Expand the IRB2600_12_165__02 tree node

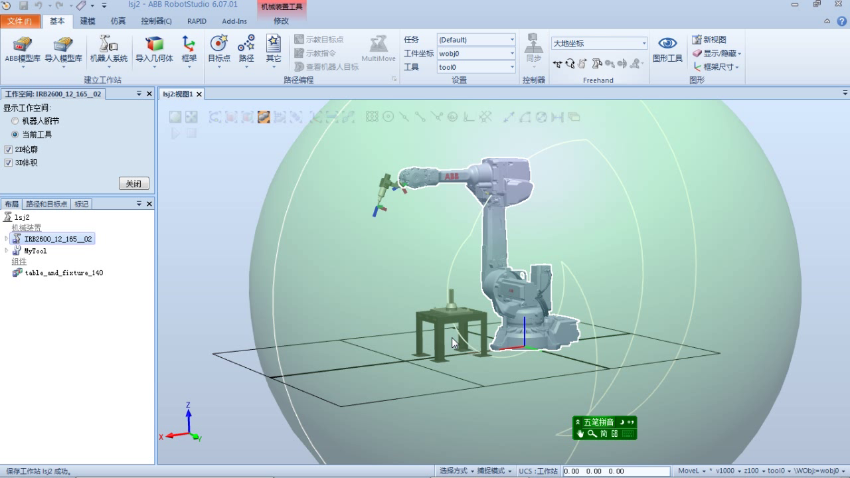[x=6, y=238]
